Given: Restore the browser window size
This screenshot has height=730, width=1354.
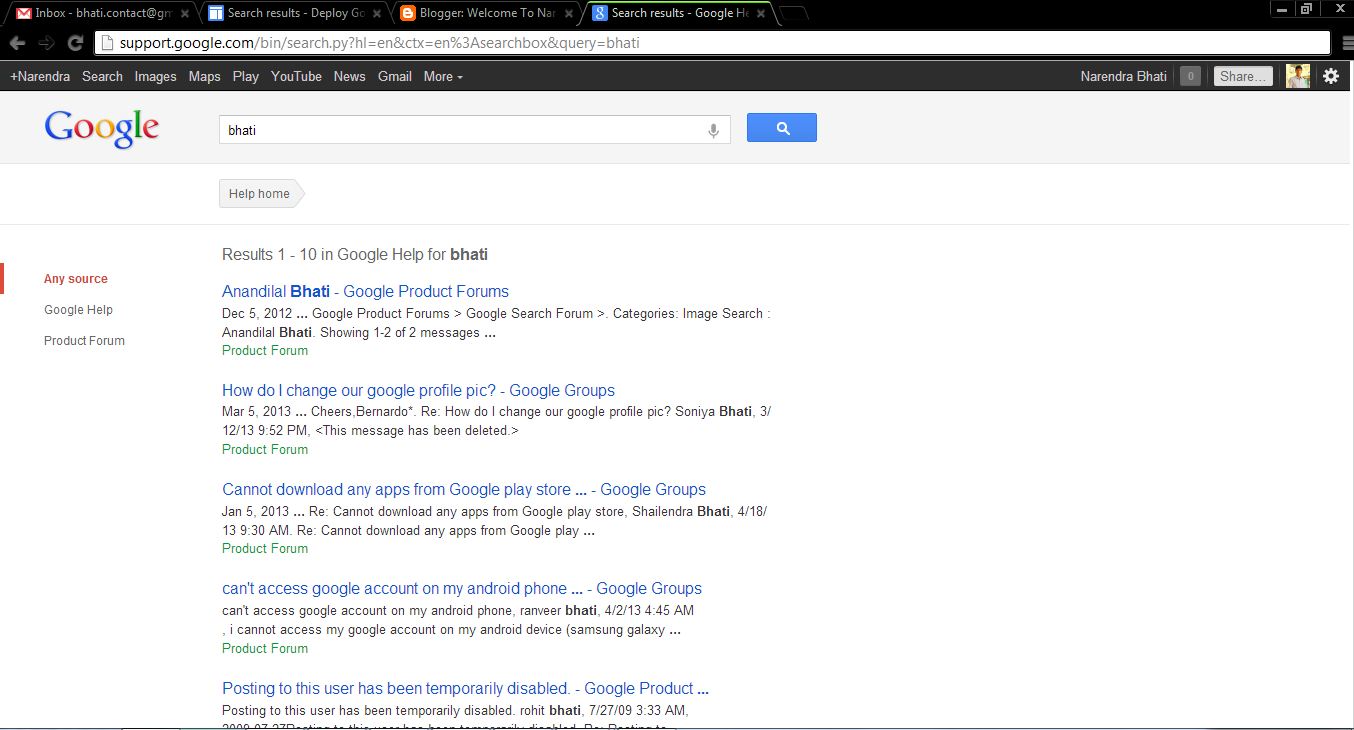Looking at the screenshot, I should [1306, 8].
